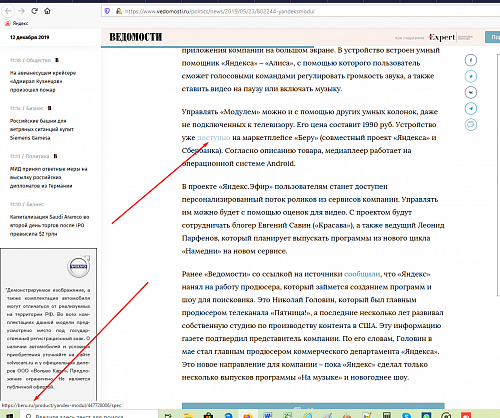Click the Volvo ad disclaimer text block
500x418 pixels.
pyautogui.click(x=48, y=338)
